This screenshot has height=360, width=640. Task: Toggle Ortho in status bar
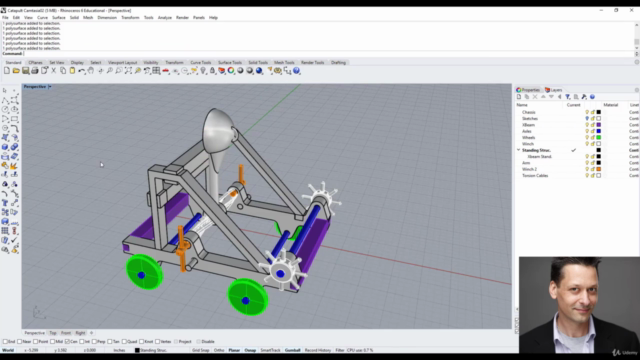[219, 350]
